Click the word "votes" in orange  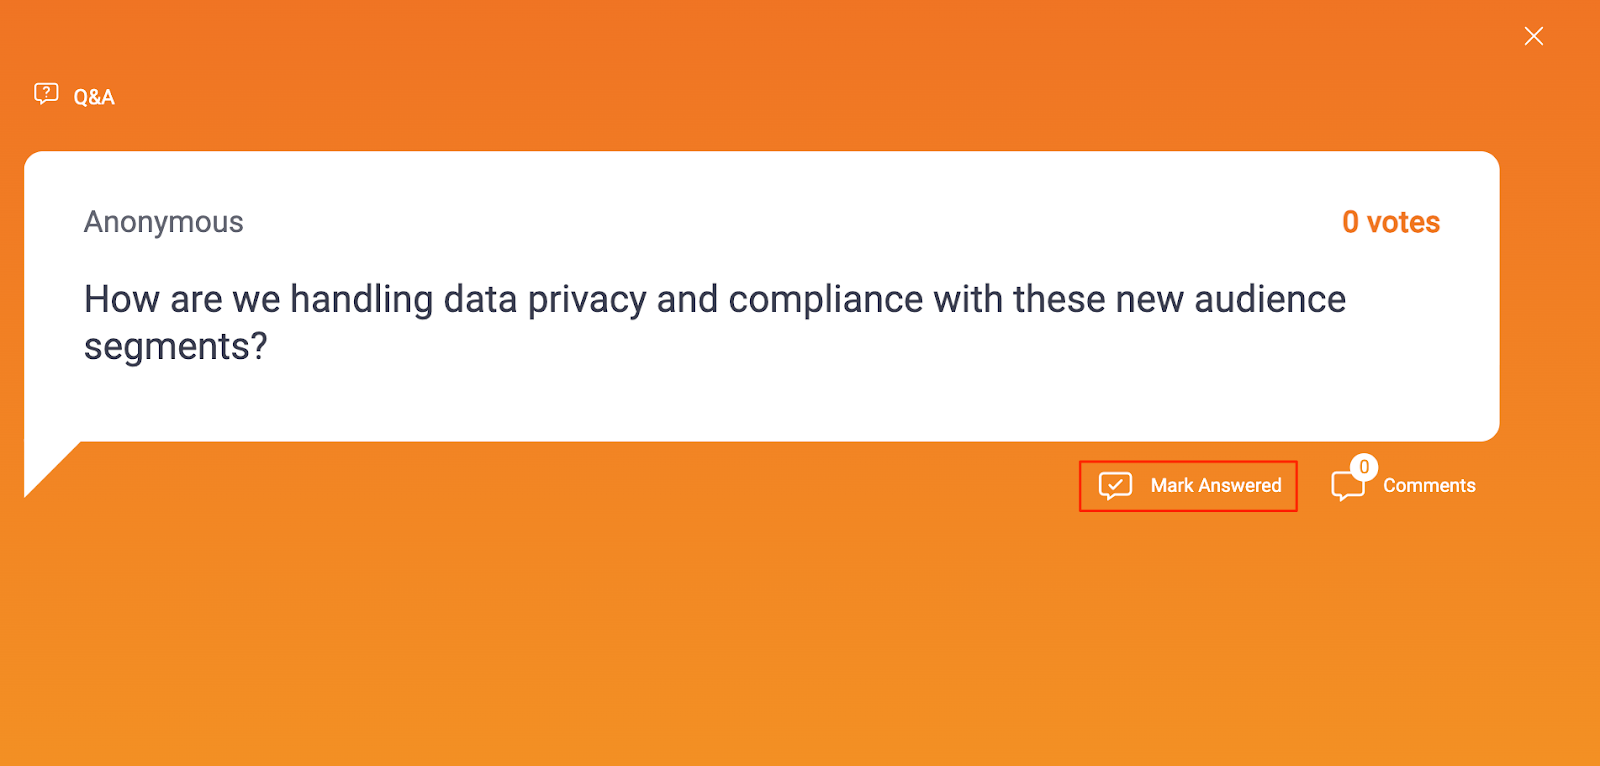1403,222
